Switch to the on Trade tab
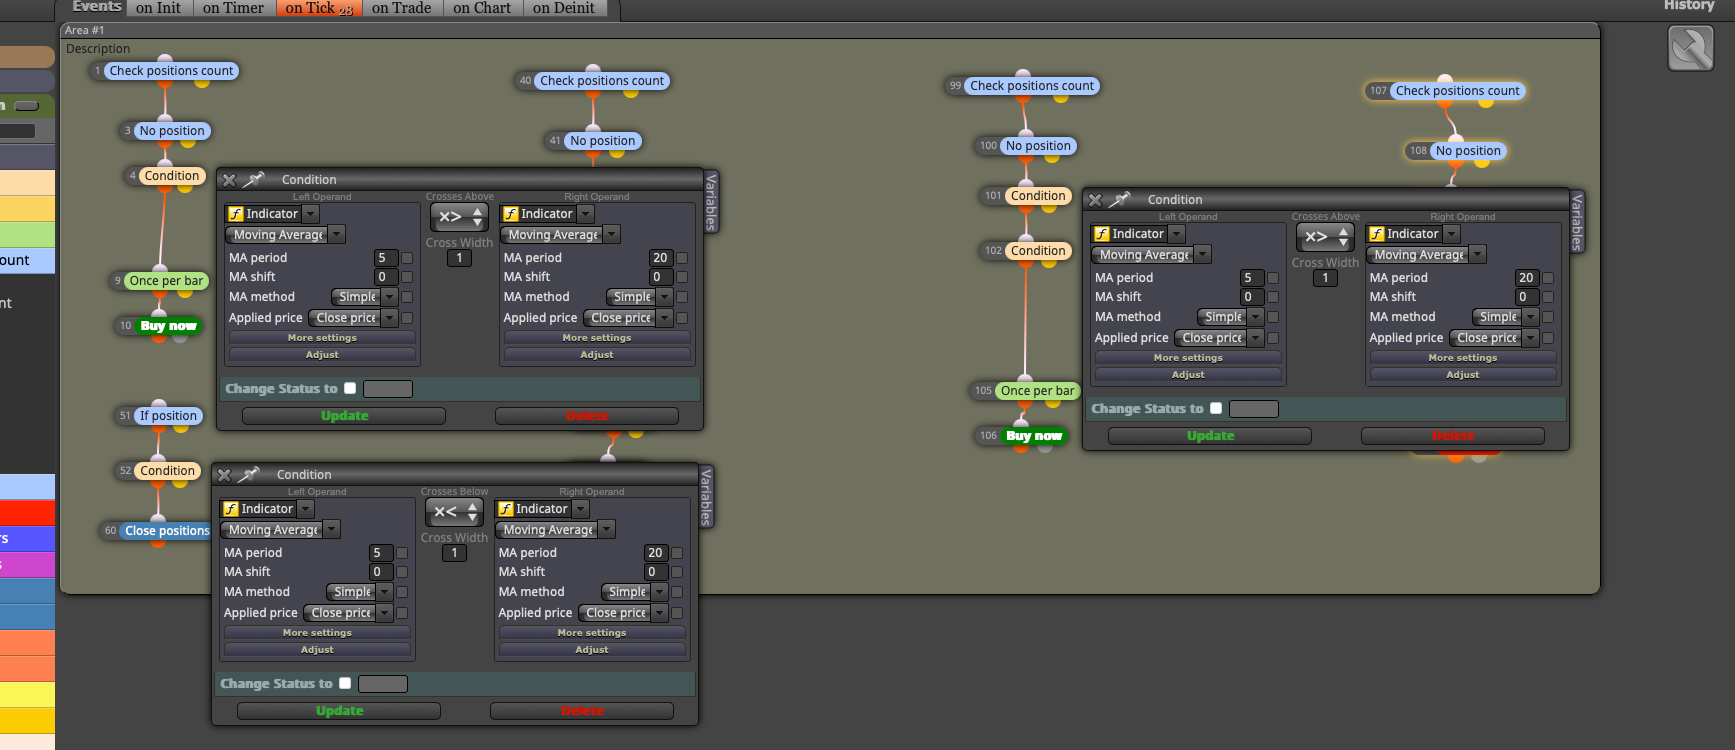The height and width of the screenshot is (750, 1735). coord(401,8)
